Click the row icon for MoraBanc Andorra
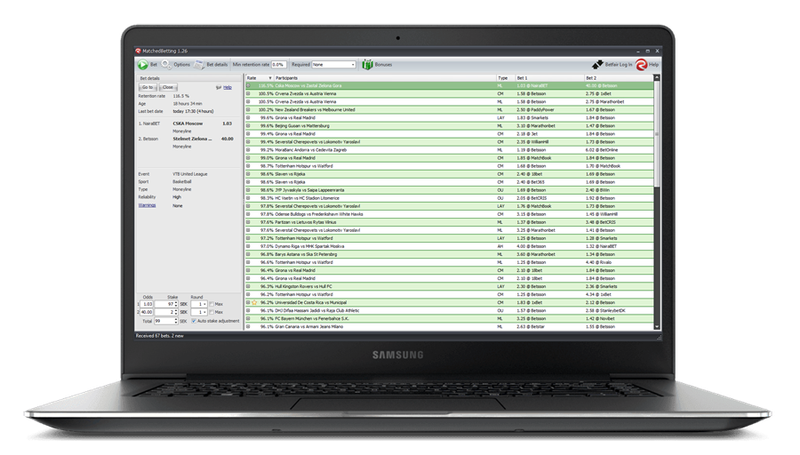 pyautogui.click(x=248, y=150)
